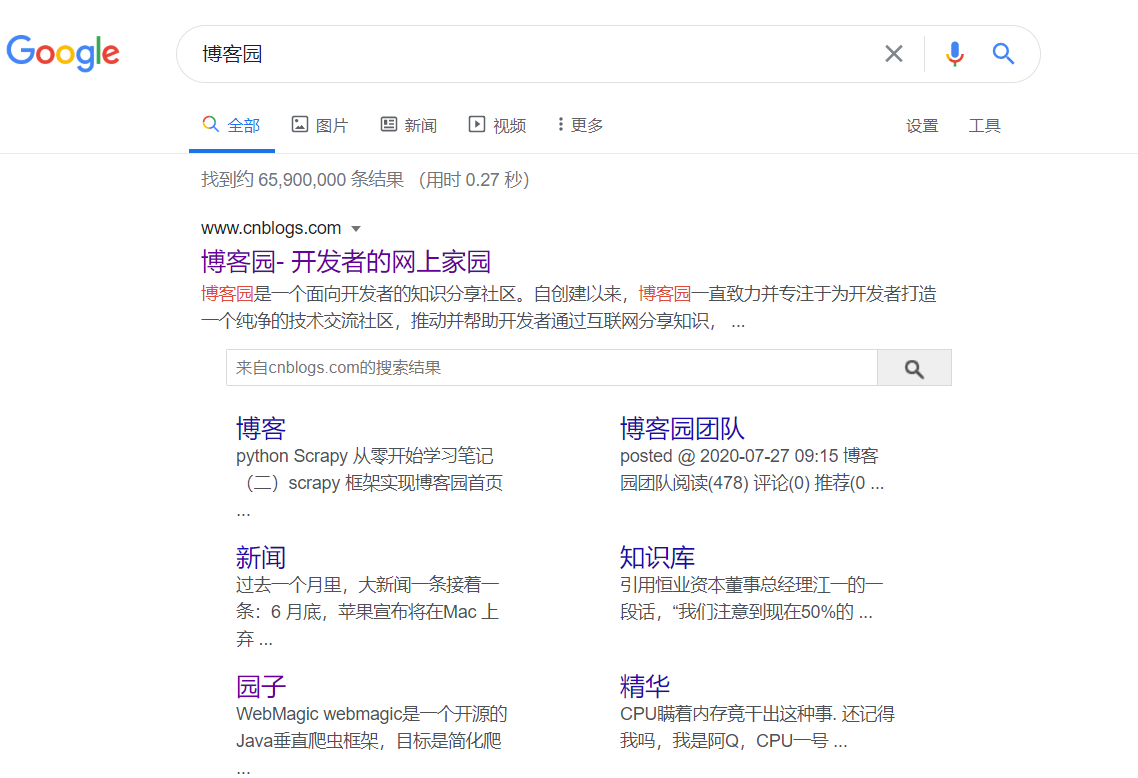This screenshot has height=778, width=1138.
Task: Click the blue magnifier search icon
Action: [1003, 54]
